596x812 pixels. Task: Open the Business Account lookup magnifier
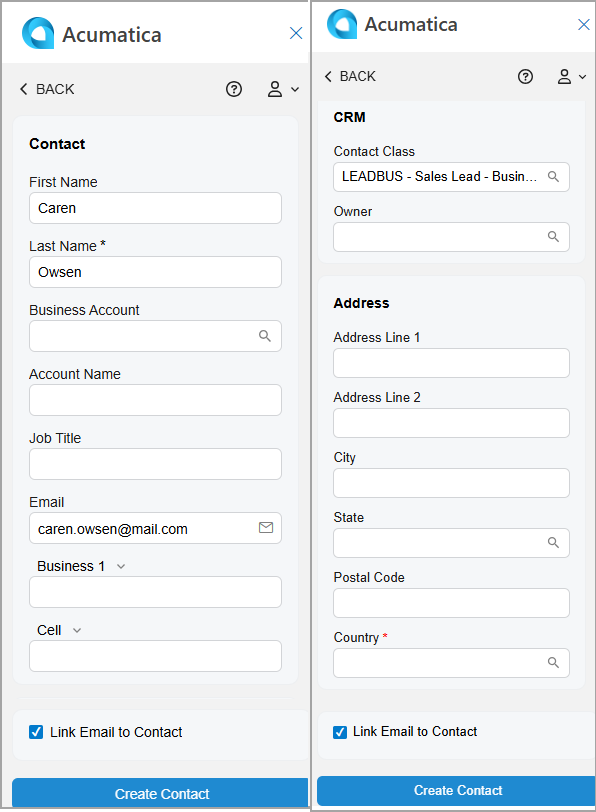265,336
